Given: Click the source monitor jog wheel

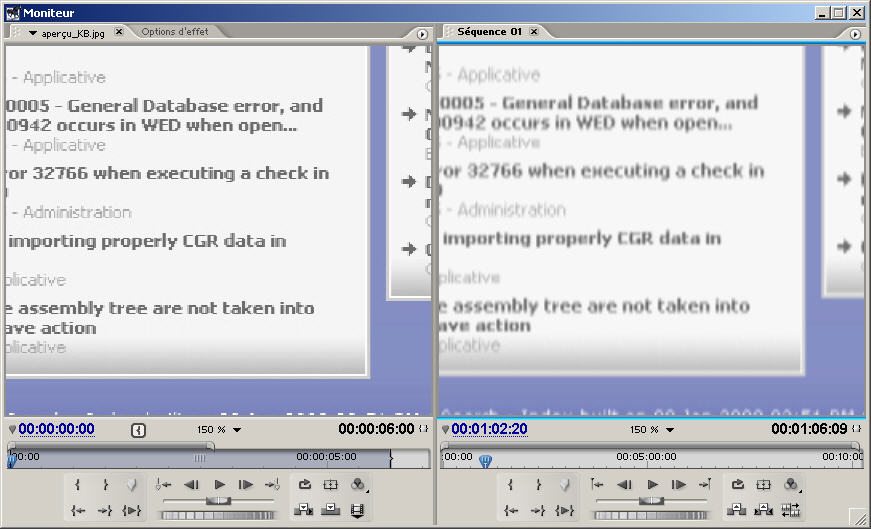Looking at the screenshot, I should [x=217, y=516].
